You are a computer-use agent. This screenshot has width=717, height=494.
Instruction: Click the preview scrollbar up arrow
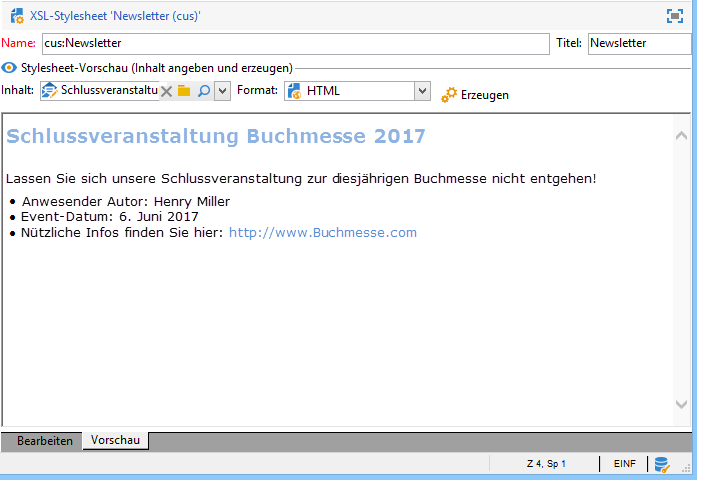tap(681, 135)
